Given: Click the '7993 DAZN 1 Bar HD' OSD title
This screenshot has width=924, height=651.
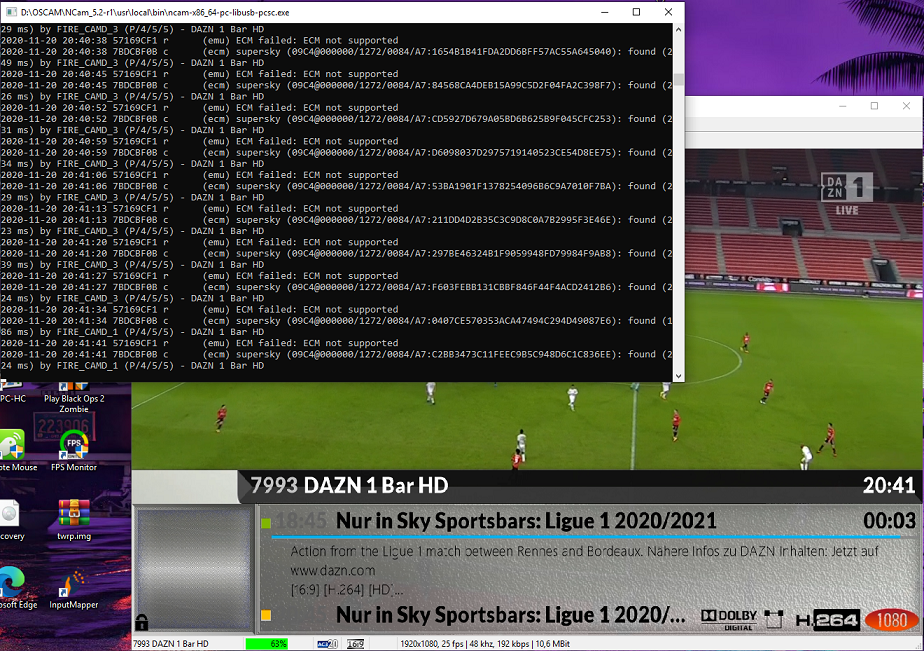Looking at the screenshot, I should coord(349,485).
